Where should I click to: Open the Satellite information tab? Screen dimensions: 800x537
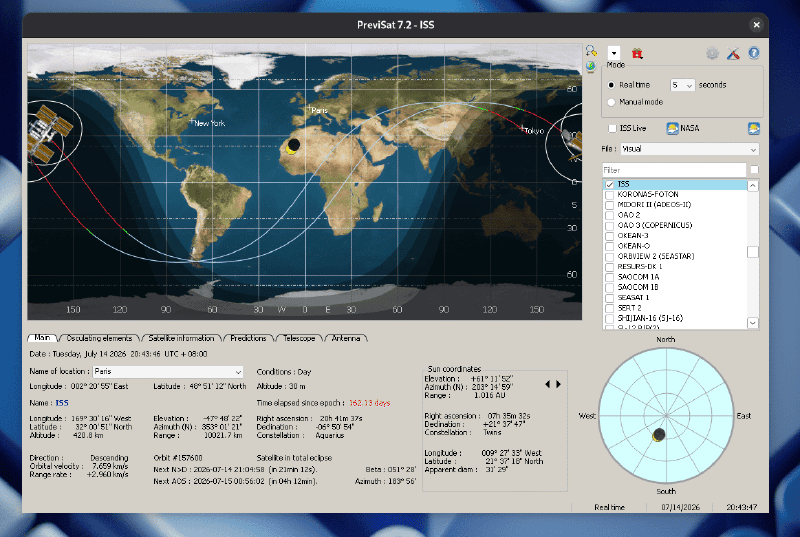(x=181, y=338)
